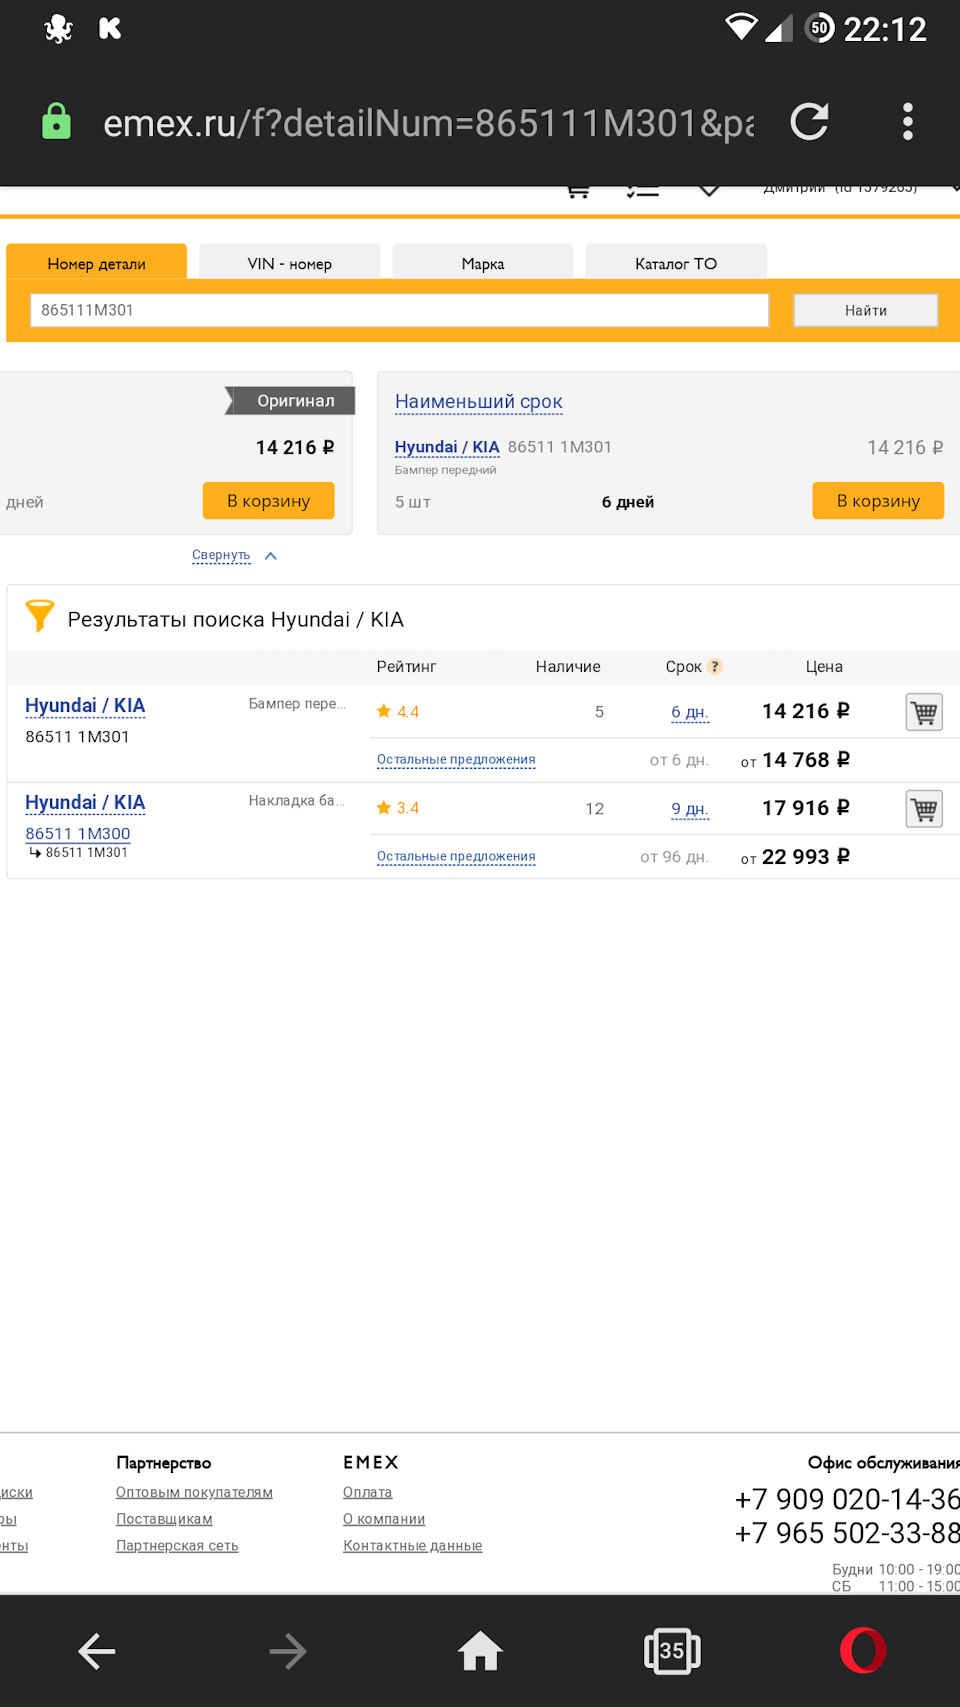Open the browser three-dot menu
This screenshot has width=960, height=1707.
pyautogui.click(x=907, y=122)
